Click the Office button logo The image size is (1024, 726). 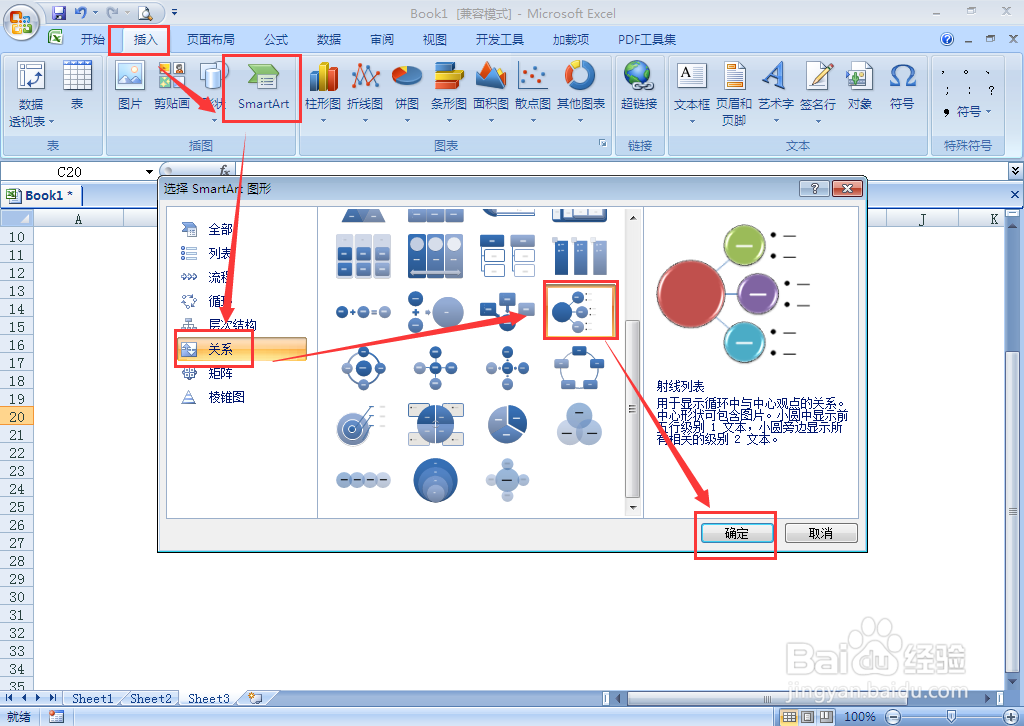point(21,22)
